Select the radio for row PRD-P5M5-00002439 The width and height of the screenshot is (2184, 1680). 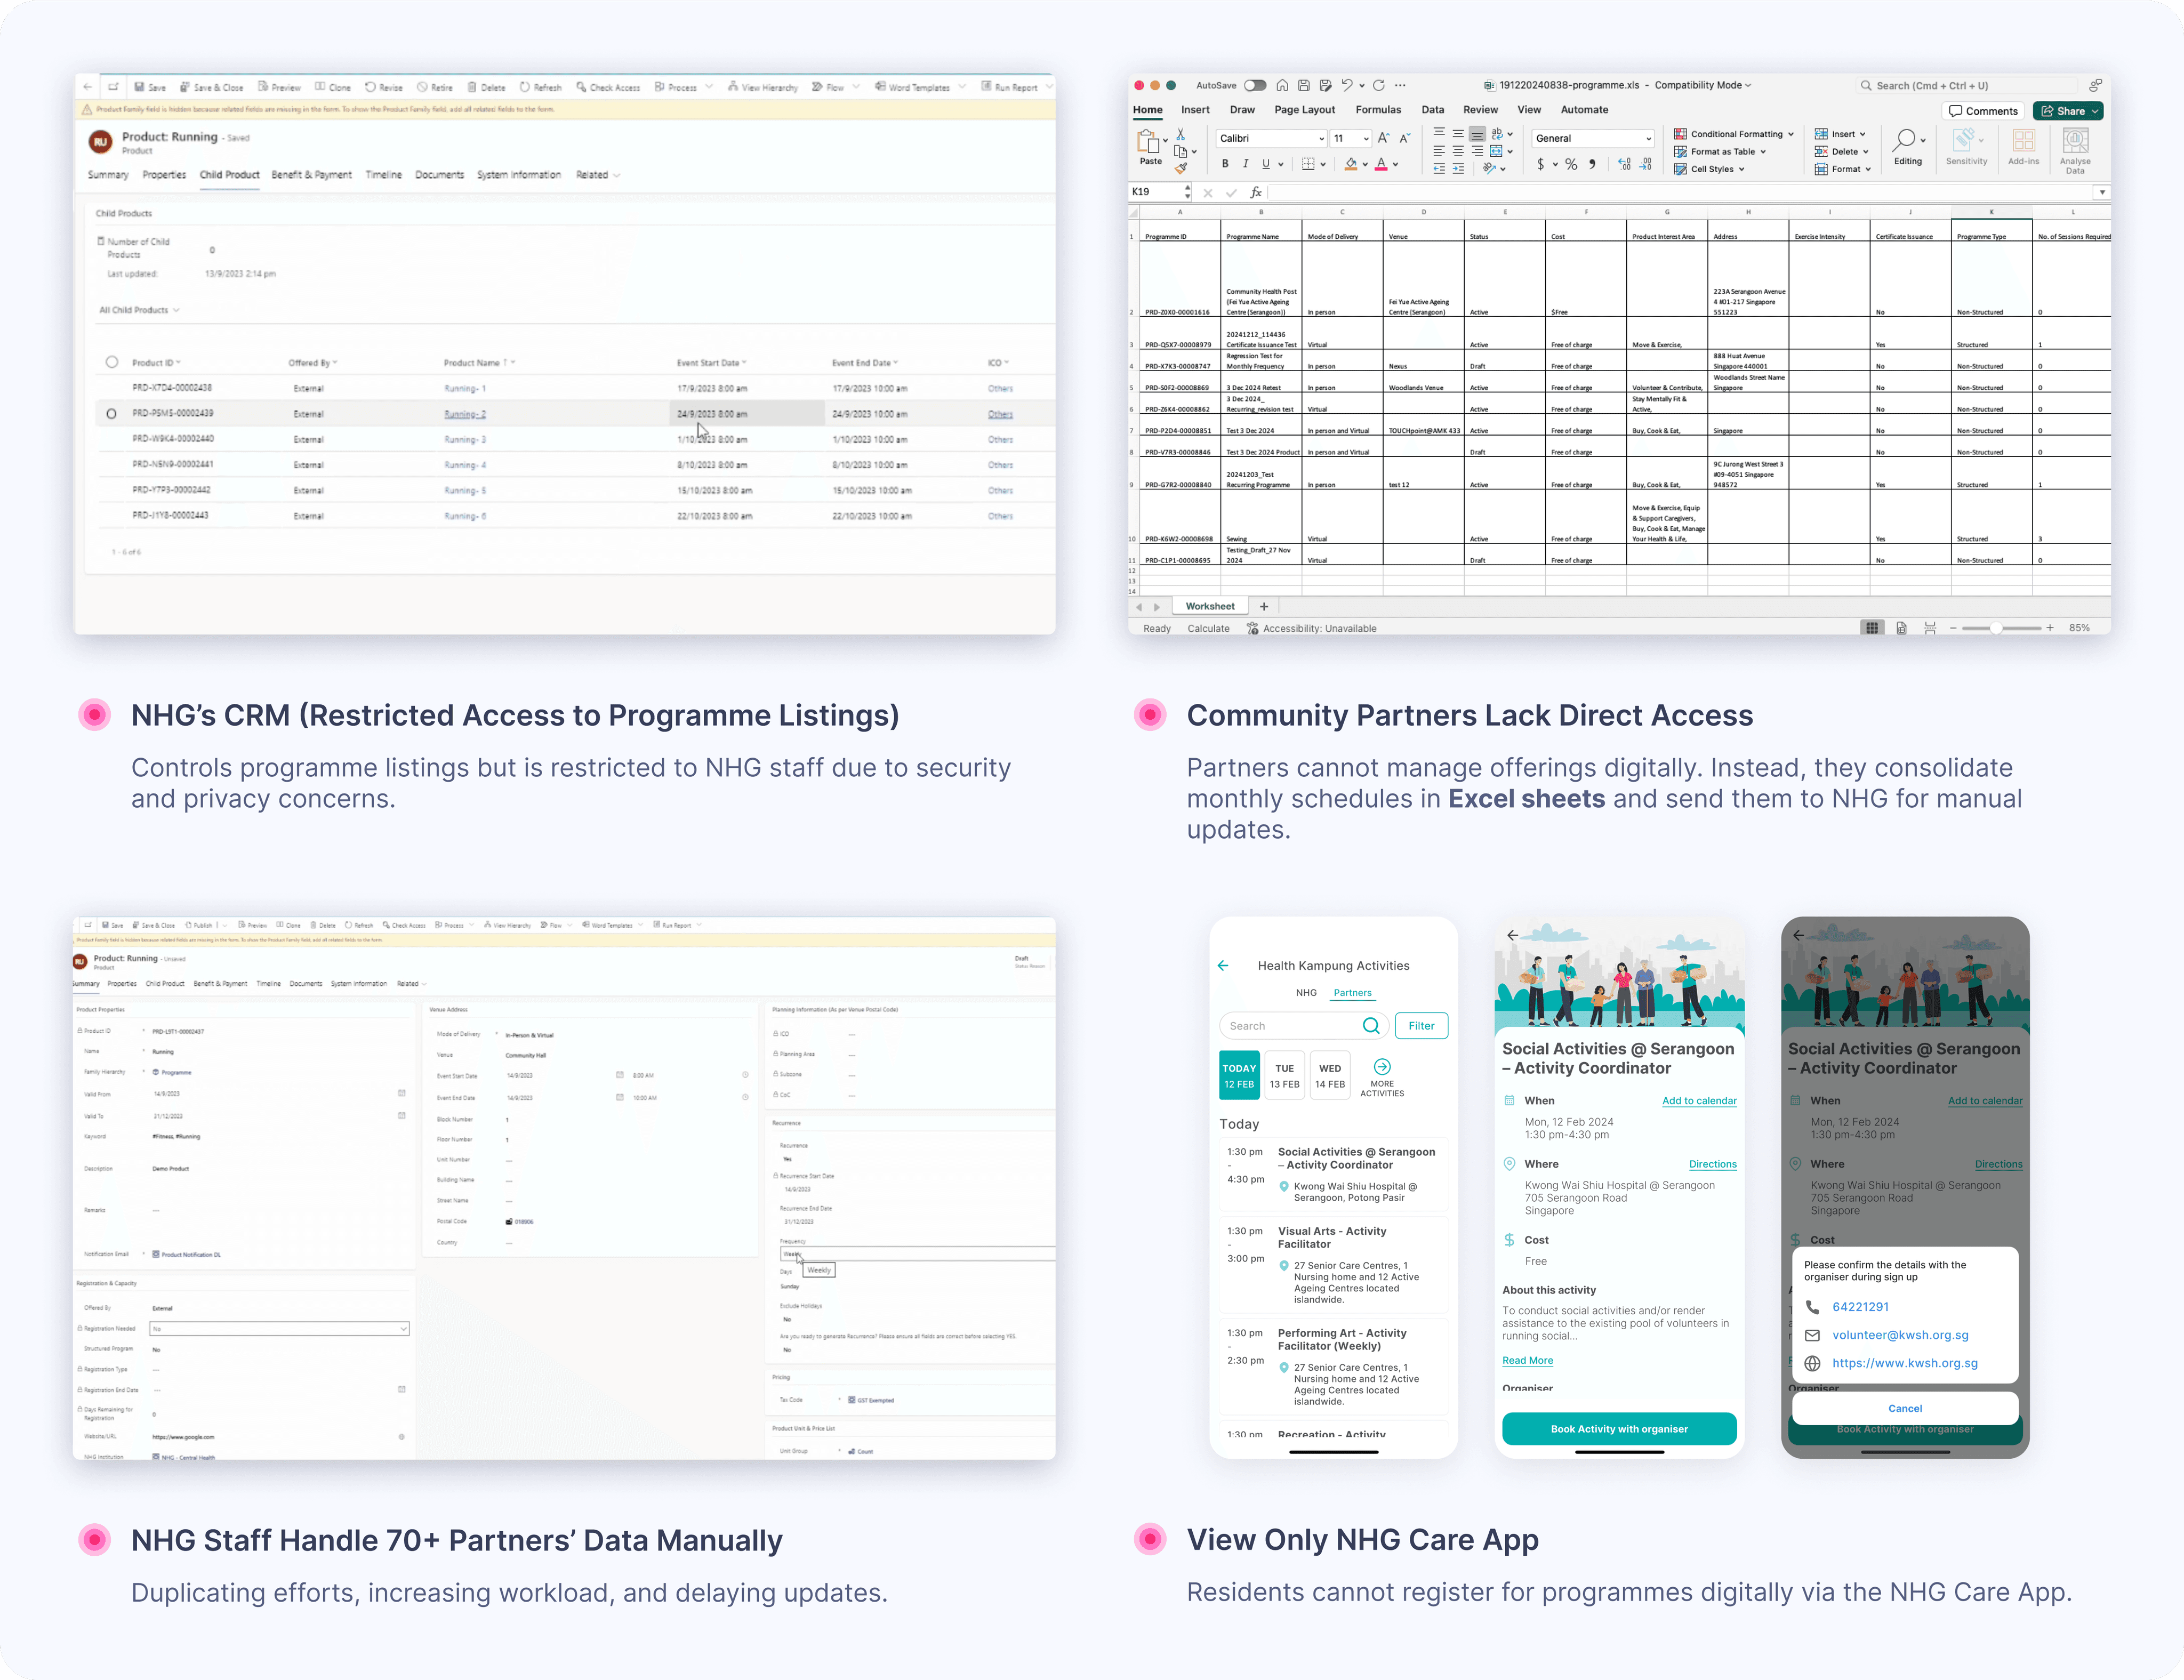[111, 413]
